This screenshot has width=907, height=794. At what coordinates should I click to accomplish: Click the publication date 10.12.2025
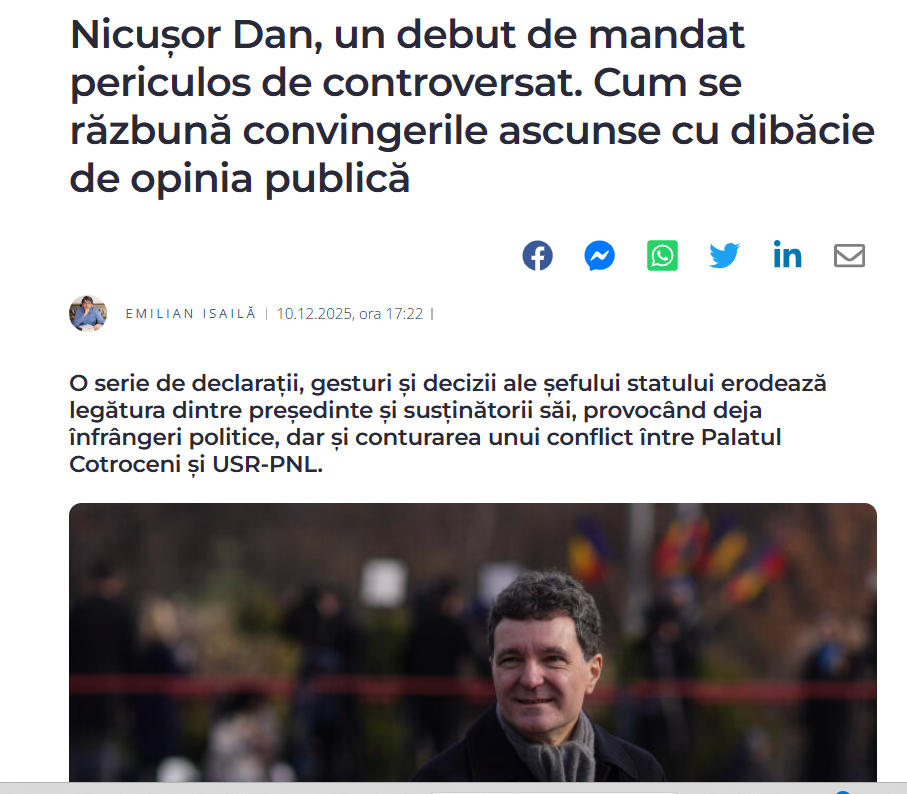pyautogui.click(x=314, y=314)
